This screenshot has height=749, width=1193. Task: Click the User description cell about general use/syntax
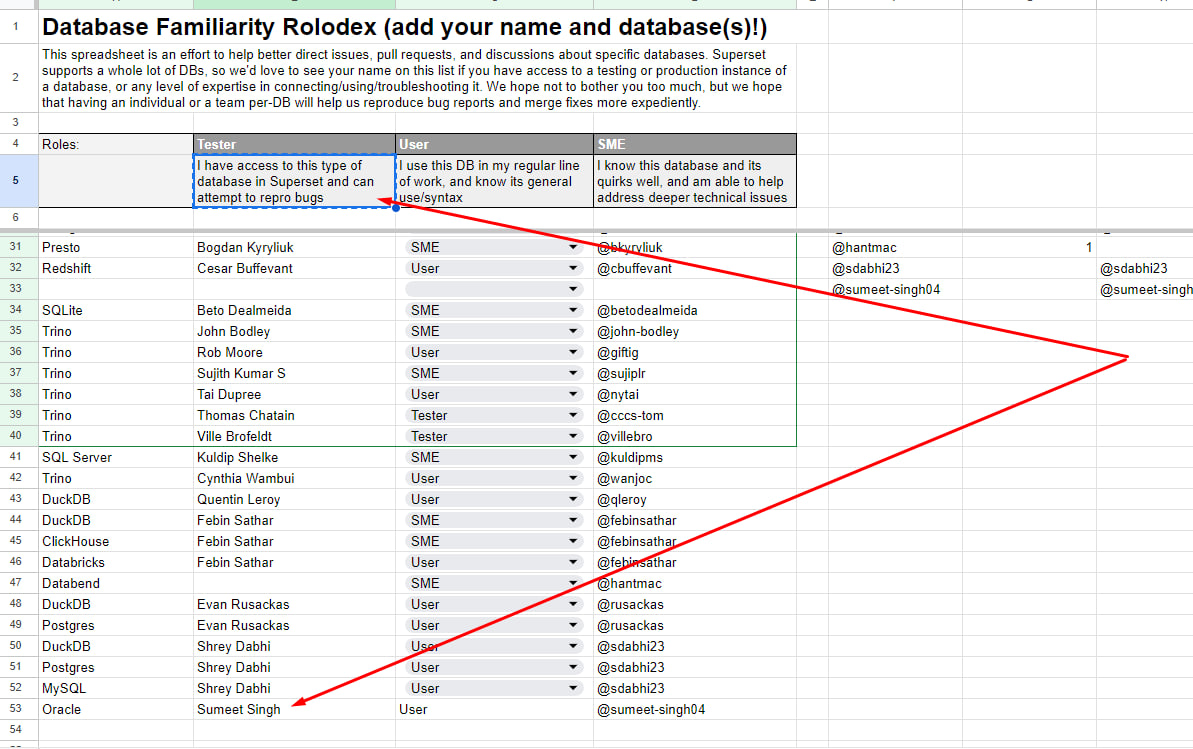[x=495, y=181]
